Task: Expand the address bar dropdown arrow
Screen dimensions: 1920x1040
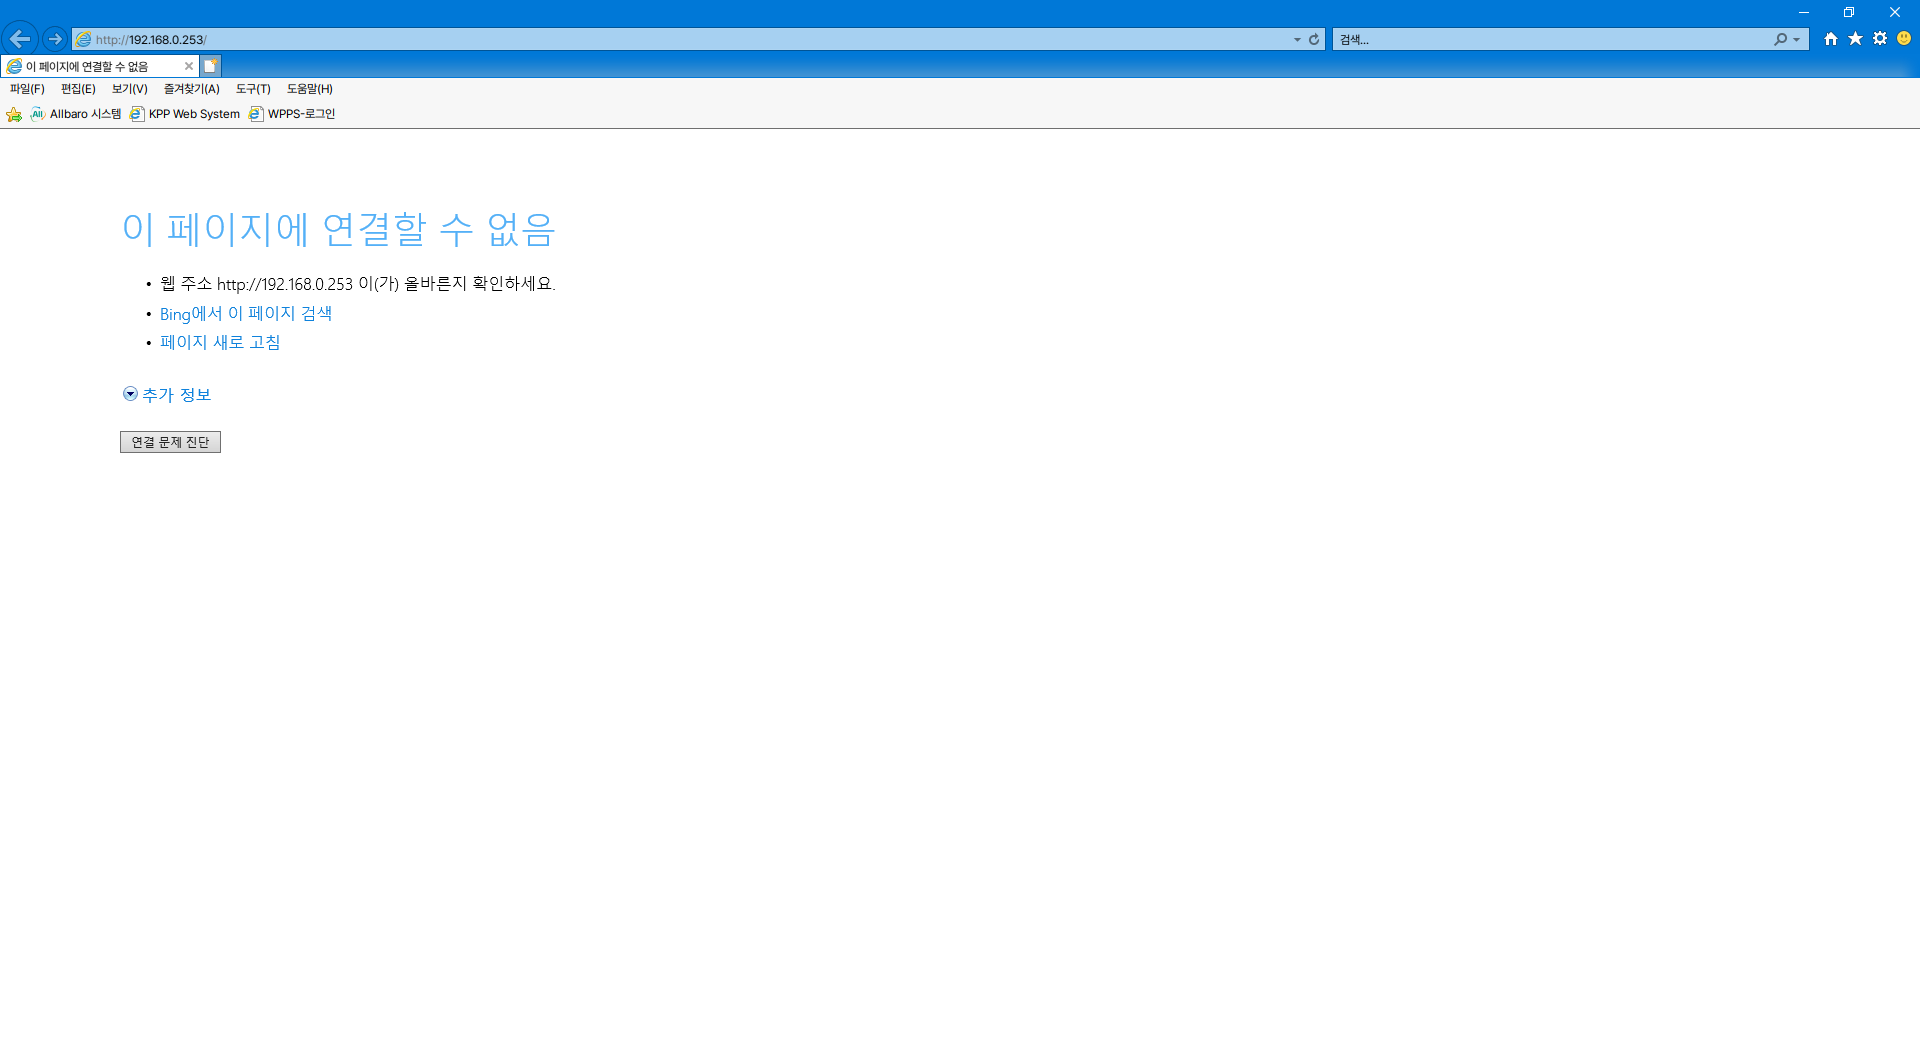Action: (1297, 40)
